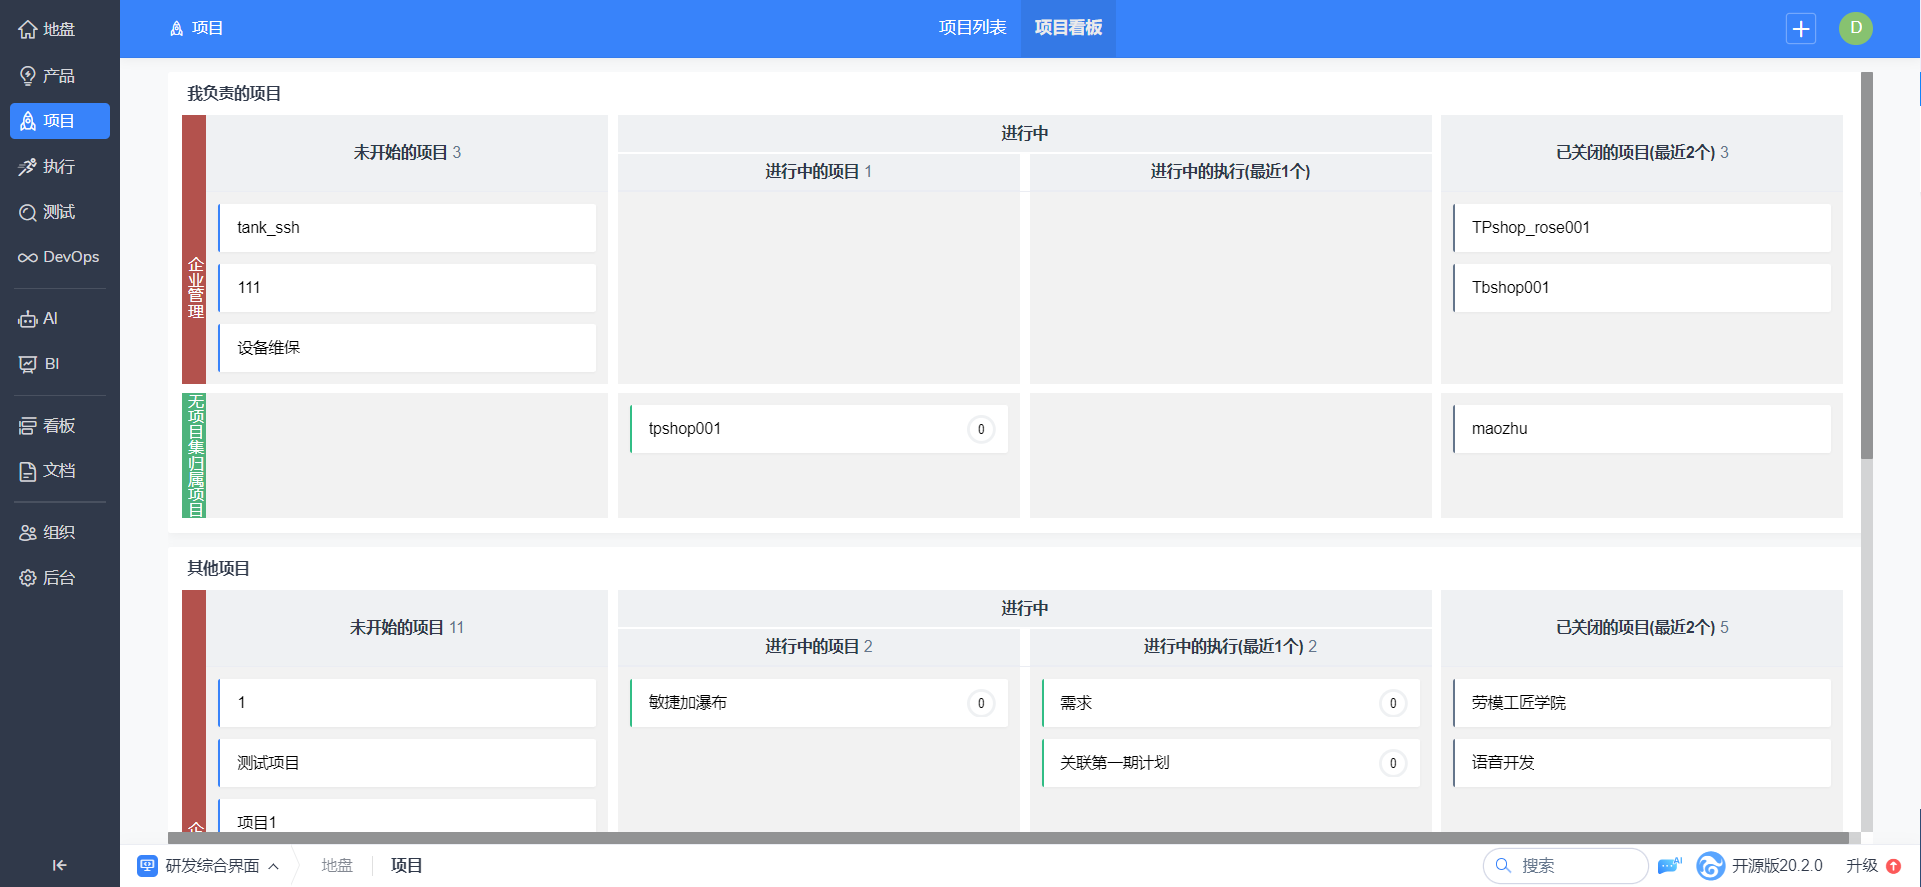This screenshot has width=1921, height=887.
Task: Open the tank_ssh project card
Action: (407, 228)
